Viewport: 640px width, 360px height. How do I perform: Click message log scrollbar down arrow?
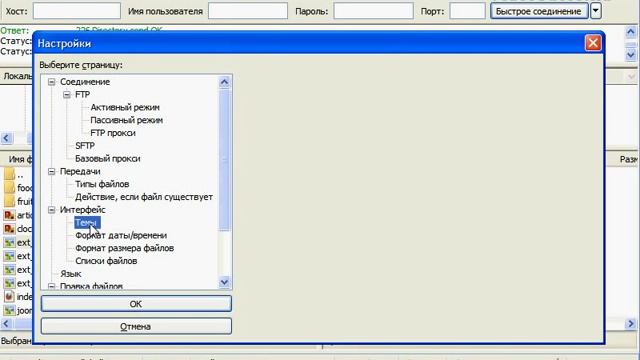pyautogui.click(x=631, y=55)
